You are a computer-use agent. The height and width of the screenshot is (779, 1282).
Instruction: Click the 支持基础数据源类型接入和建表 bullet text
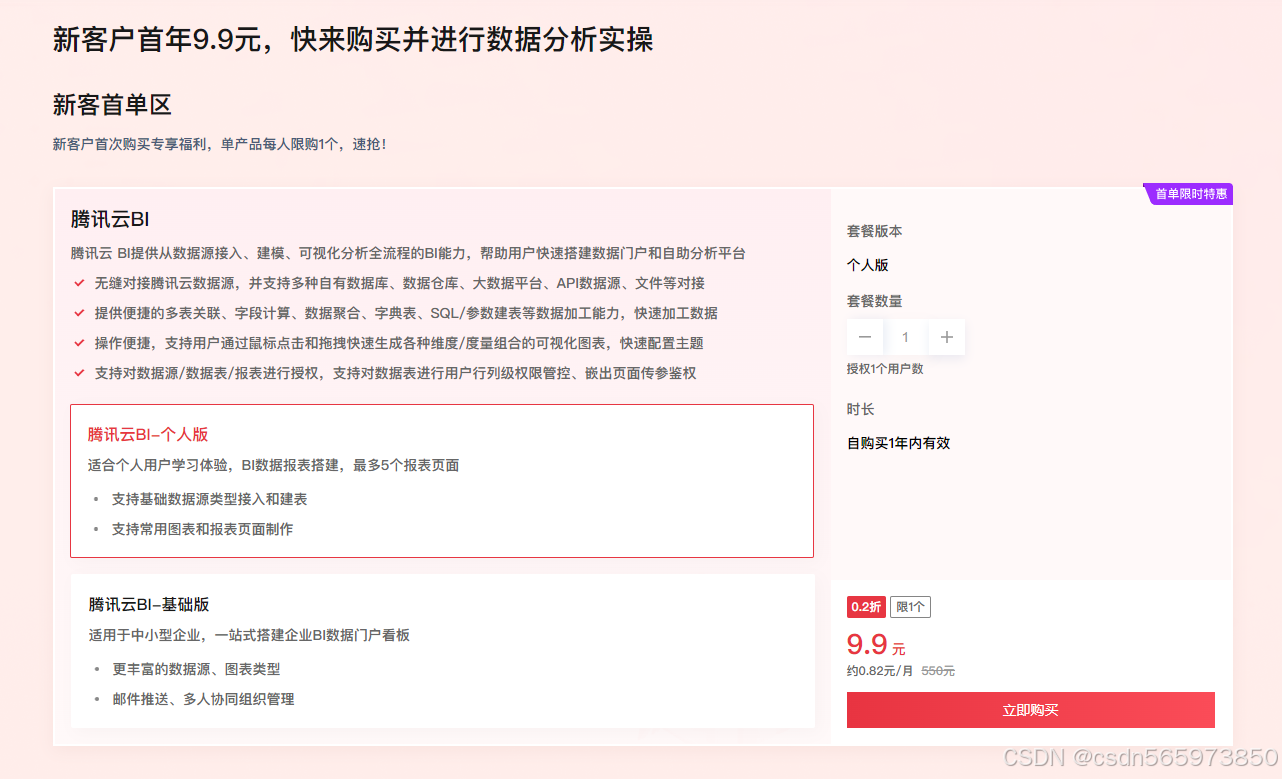(209, 499)
